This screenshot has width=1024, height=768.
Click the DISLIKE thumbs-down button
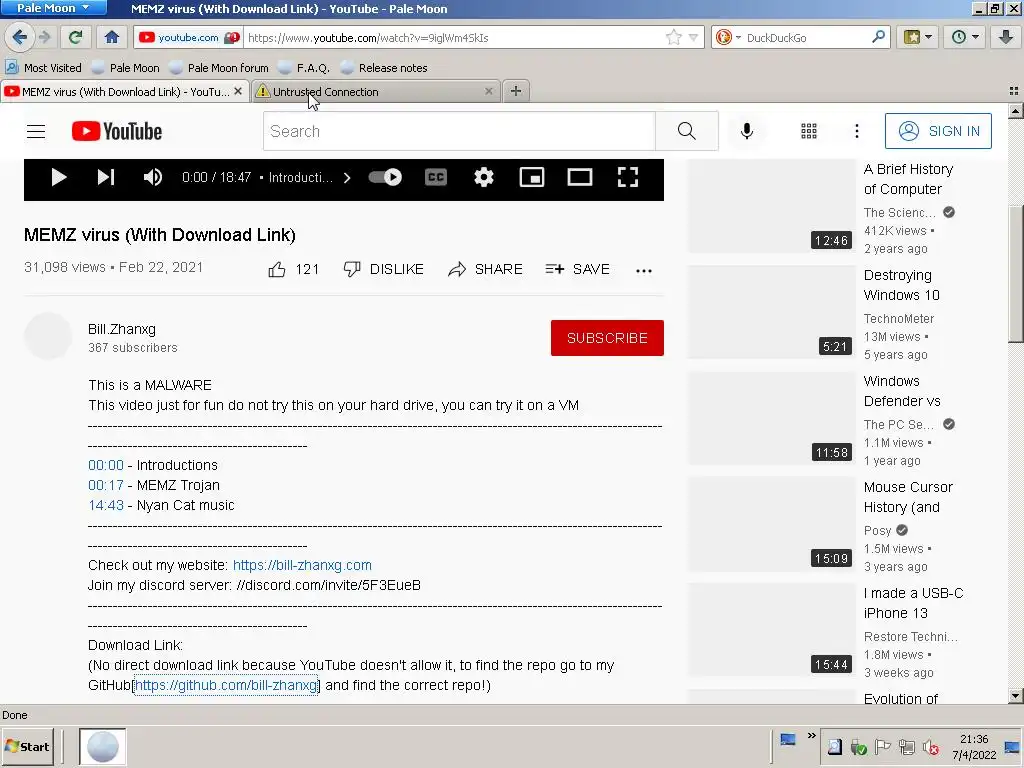point(383,269)
